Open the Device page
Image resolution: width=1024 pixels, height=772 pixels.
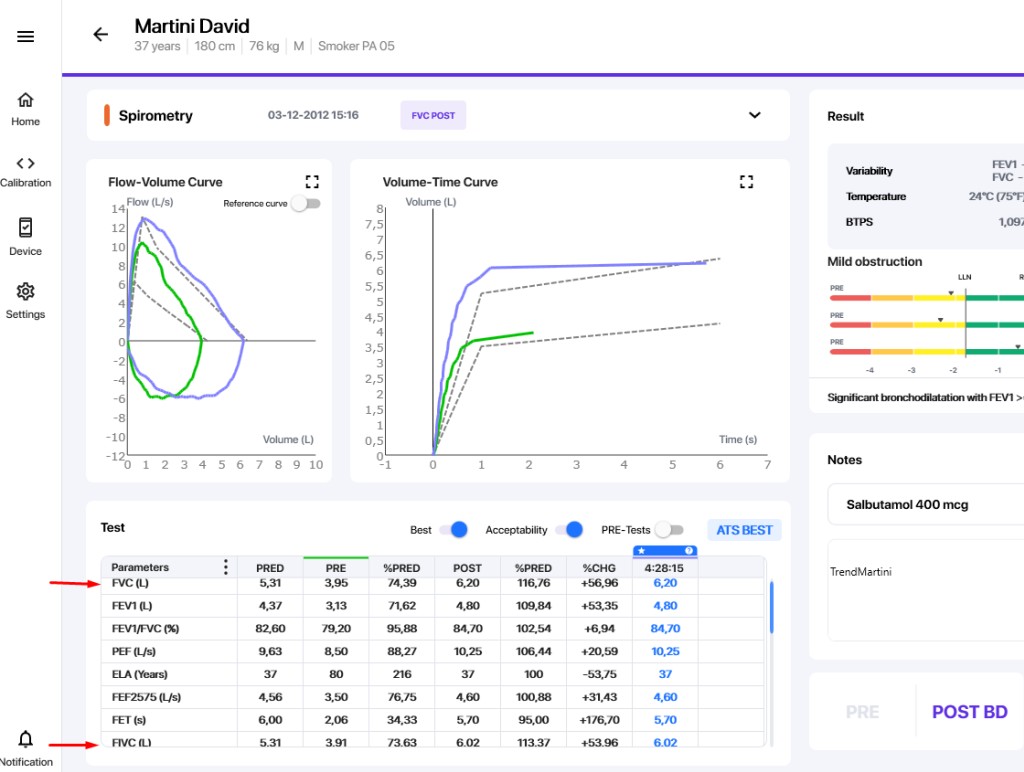coord(26,237)
